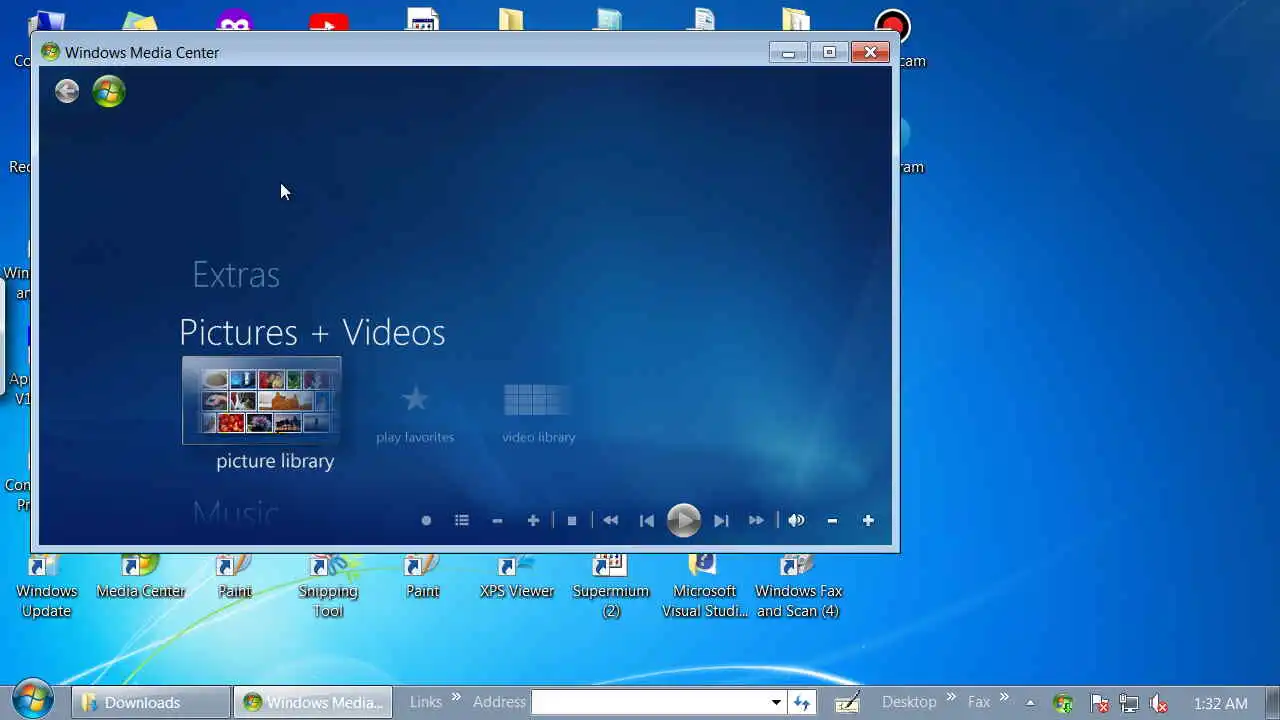Viewport: 1280px width, 720px height.
Task: Click the picture library label
Action: [x=275, y=461]
